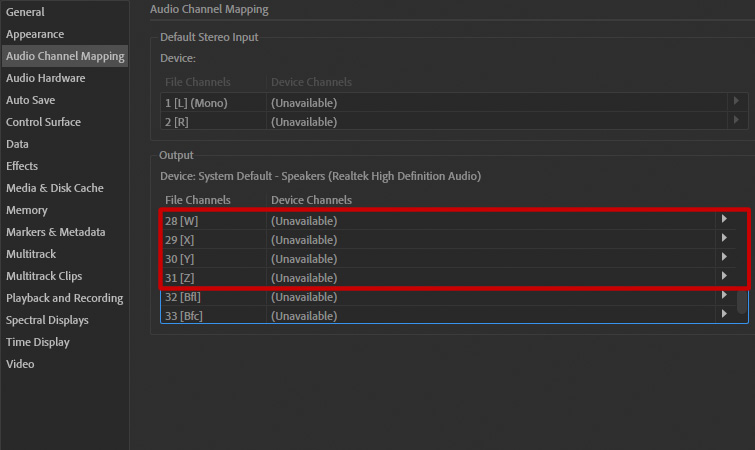Click the Device Channels column header in Output
The image size is (755, 450).
pyautogui.click(x=311, y=200)
